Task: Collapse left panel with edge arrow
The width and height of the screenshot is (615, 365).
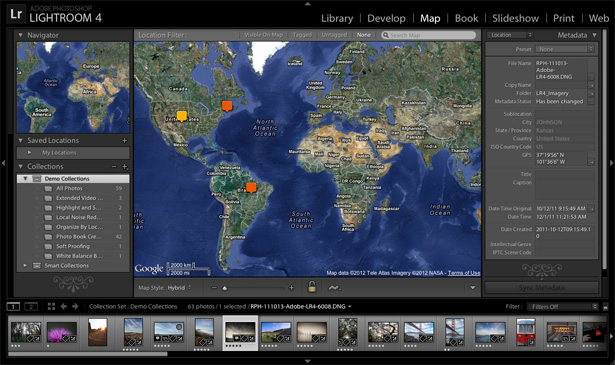Action: (3, 163)
